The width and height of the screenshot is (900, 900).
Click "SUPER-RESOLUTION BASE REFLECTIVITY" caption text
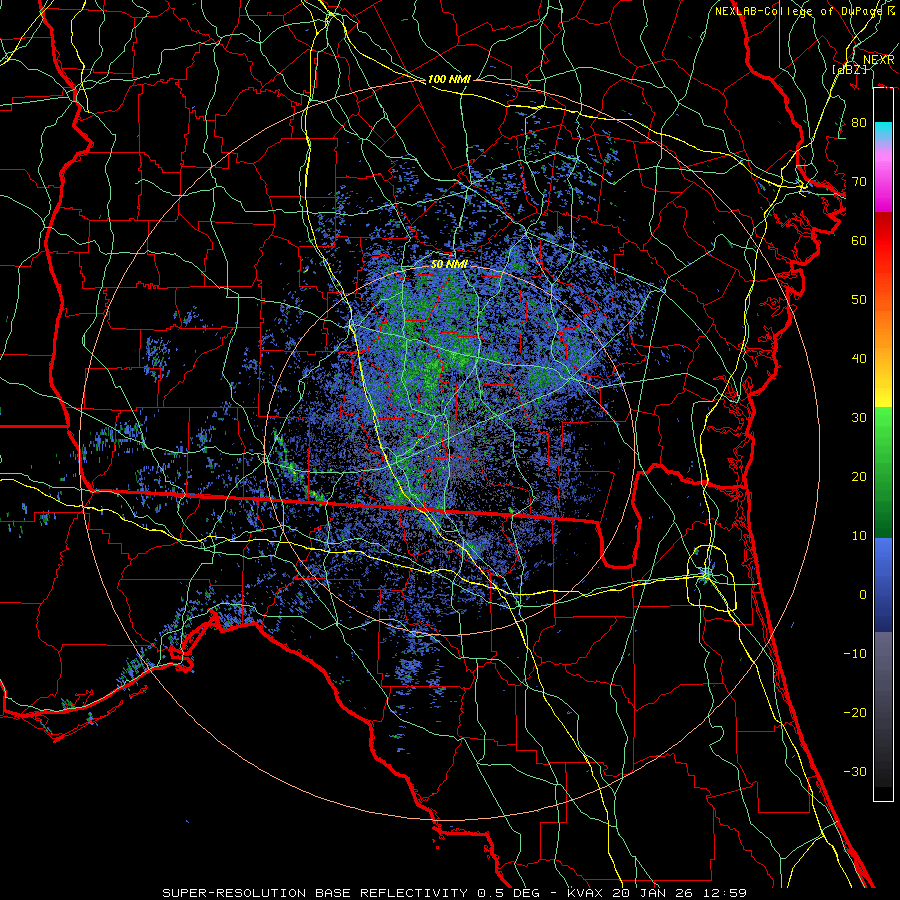click(315, 893)
